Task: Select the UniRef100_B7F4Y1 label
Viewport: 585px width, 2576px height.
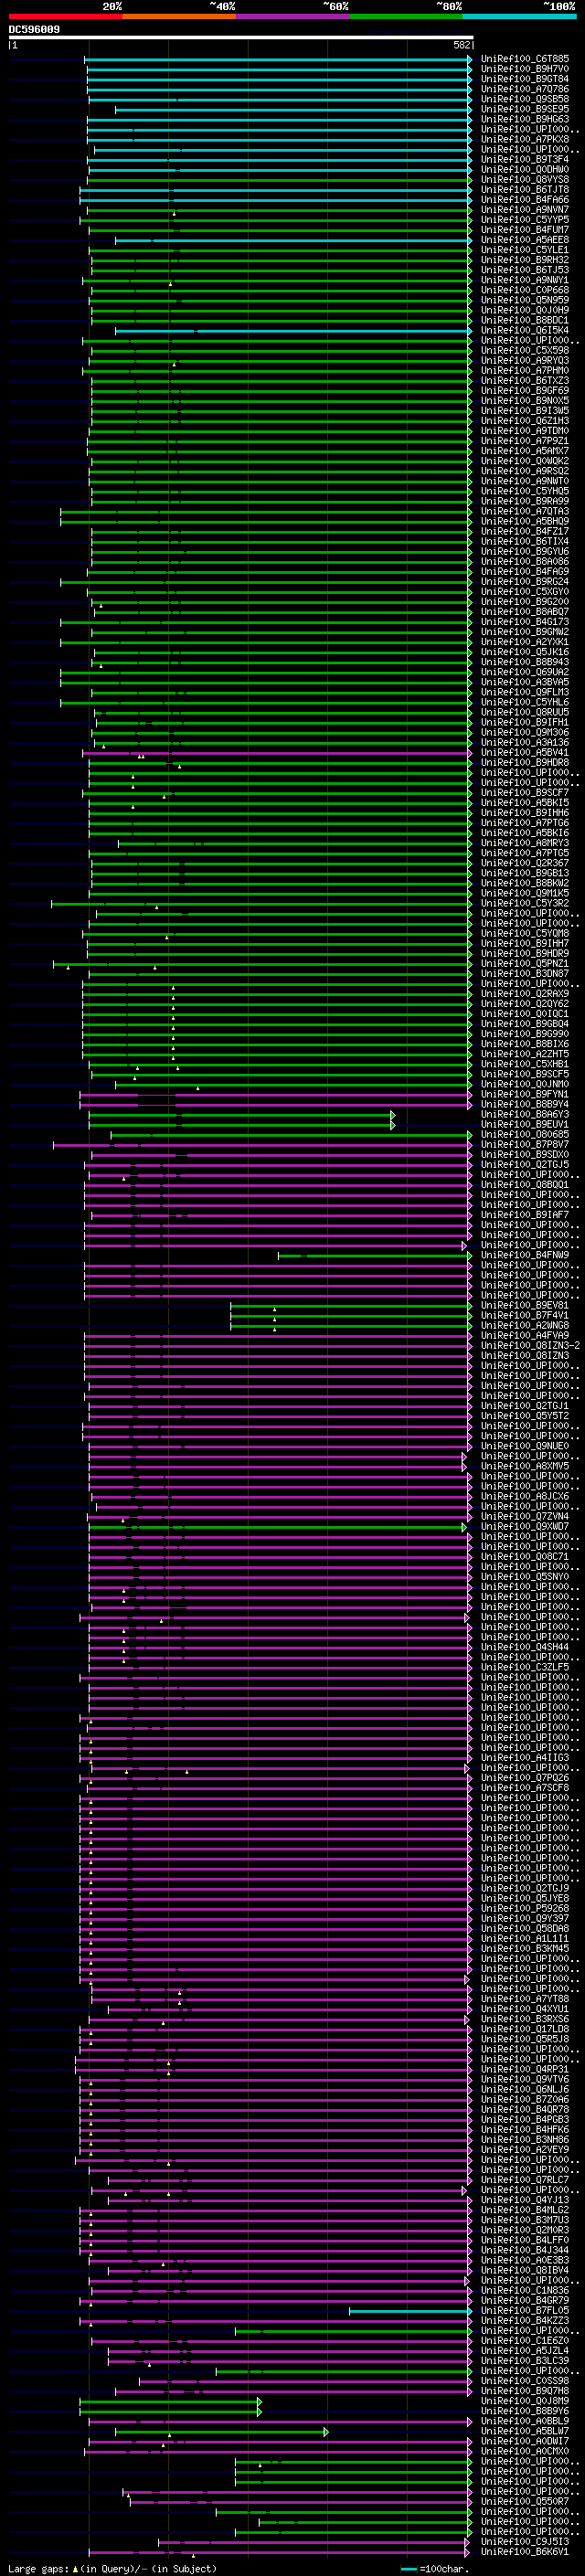Action: tap(525, 1316)
